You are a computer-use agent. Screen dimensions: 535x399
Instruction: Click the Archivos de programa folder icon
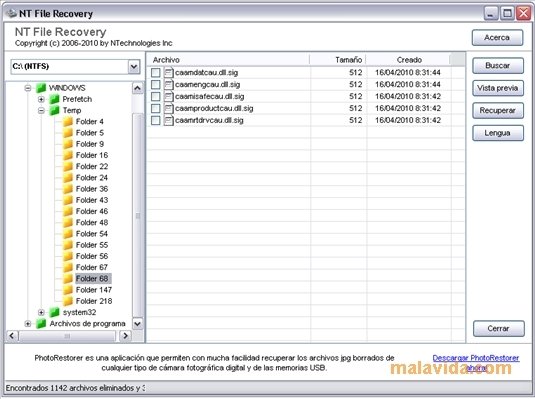point(41,324)
